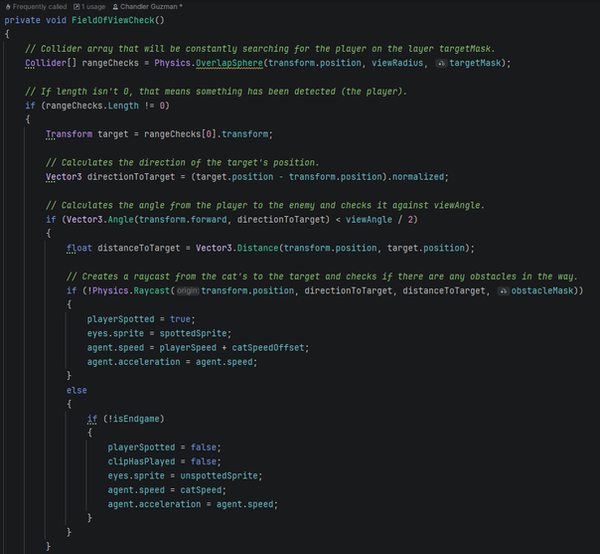The height and width of the screenshot is (554, 600).
Task: Click the 'Transform' type before target
Action: 69,134
